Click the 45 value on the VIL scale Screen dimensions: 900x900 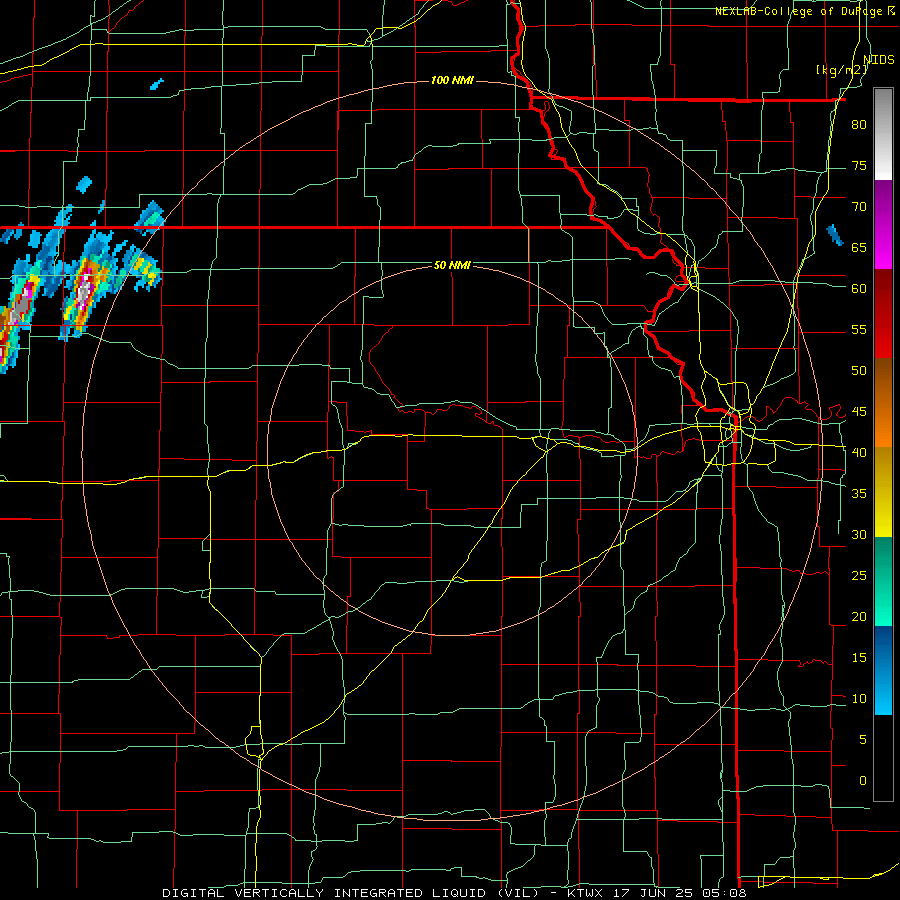(859, 412)
